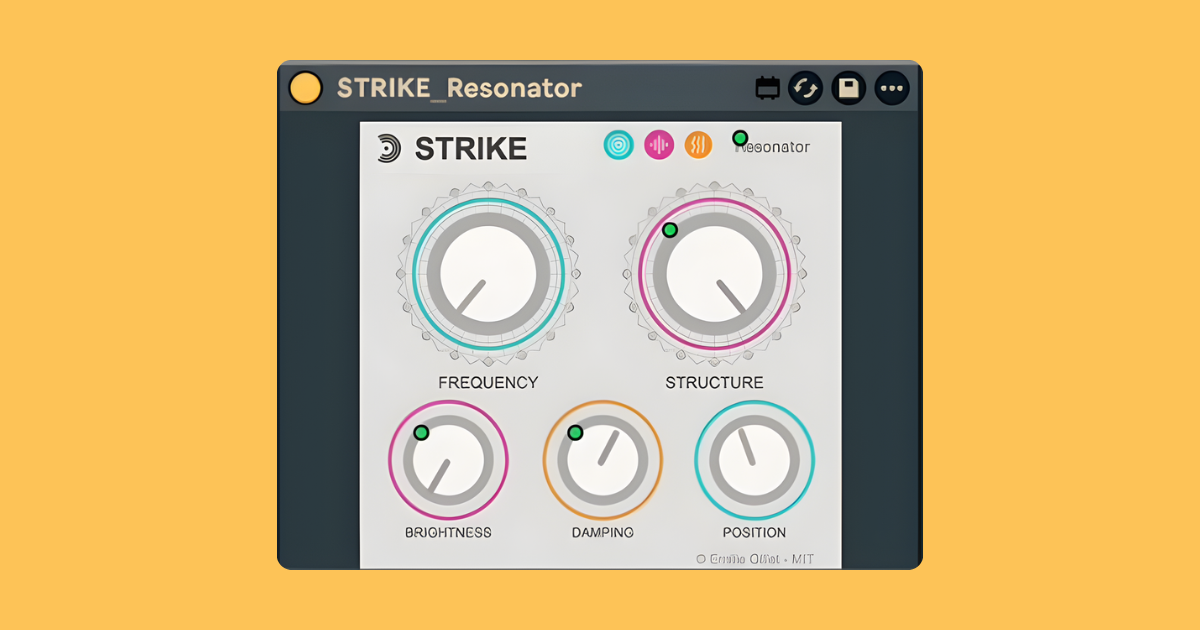The height and width of the screenshot is (630, 1200).
Task: Click the green dot on DAMPING knob
Action: click(575, 432)
